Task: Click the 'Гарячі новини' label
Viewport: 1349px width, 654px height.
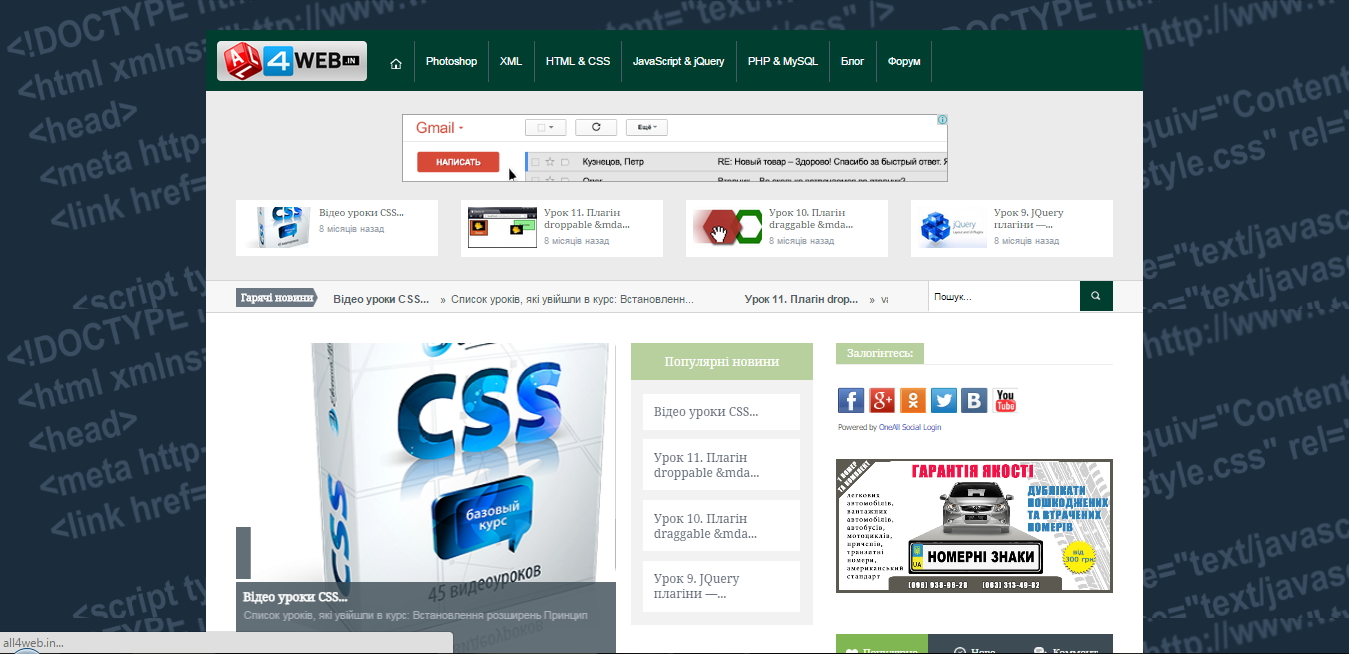Action: [277, 297]
